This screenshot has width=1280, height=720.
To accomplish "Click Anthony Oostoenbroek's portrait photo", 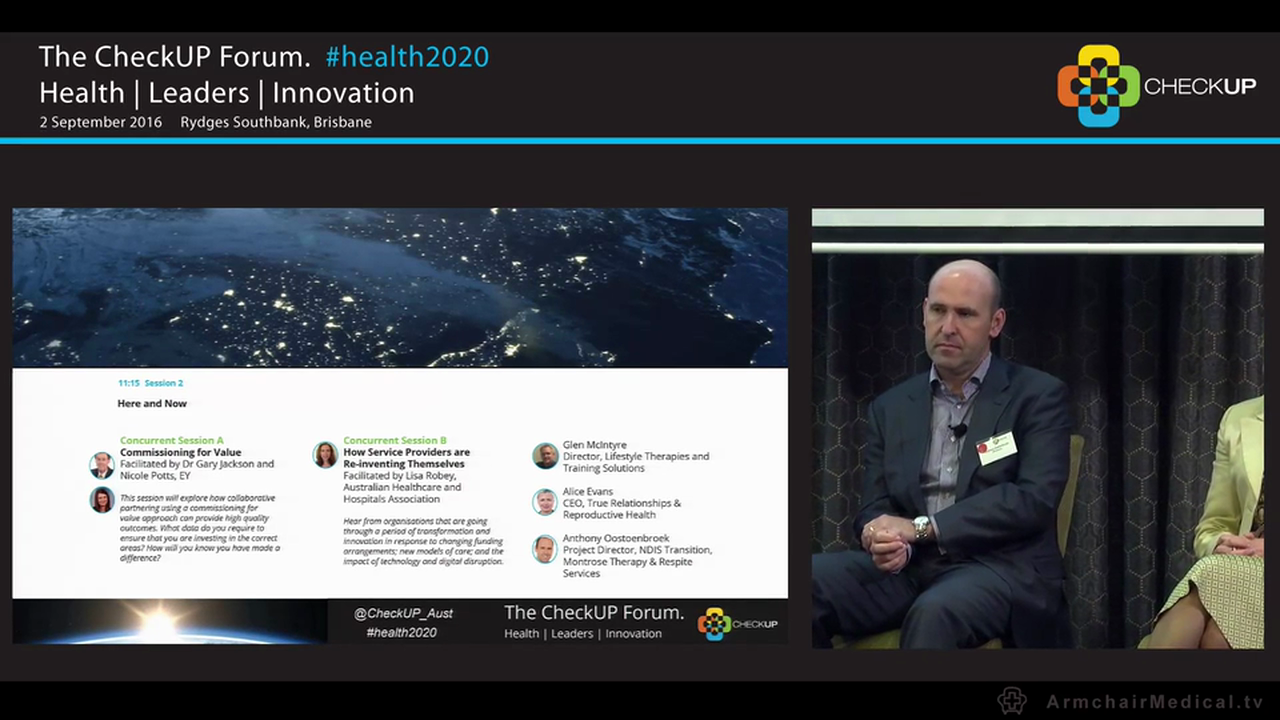I will click(545, 549).
